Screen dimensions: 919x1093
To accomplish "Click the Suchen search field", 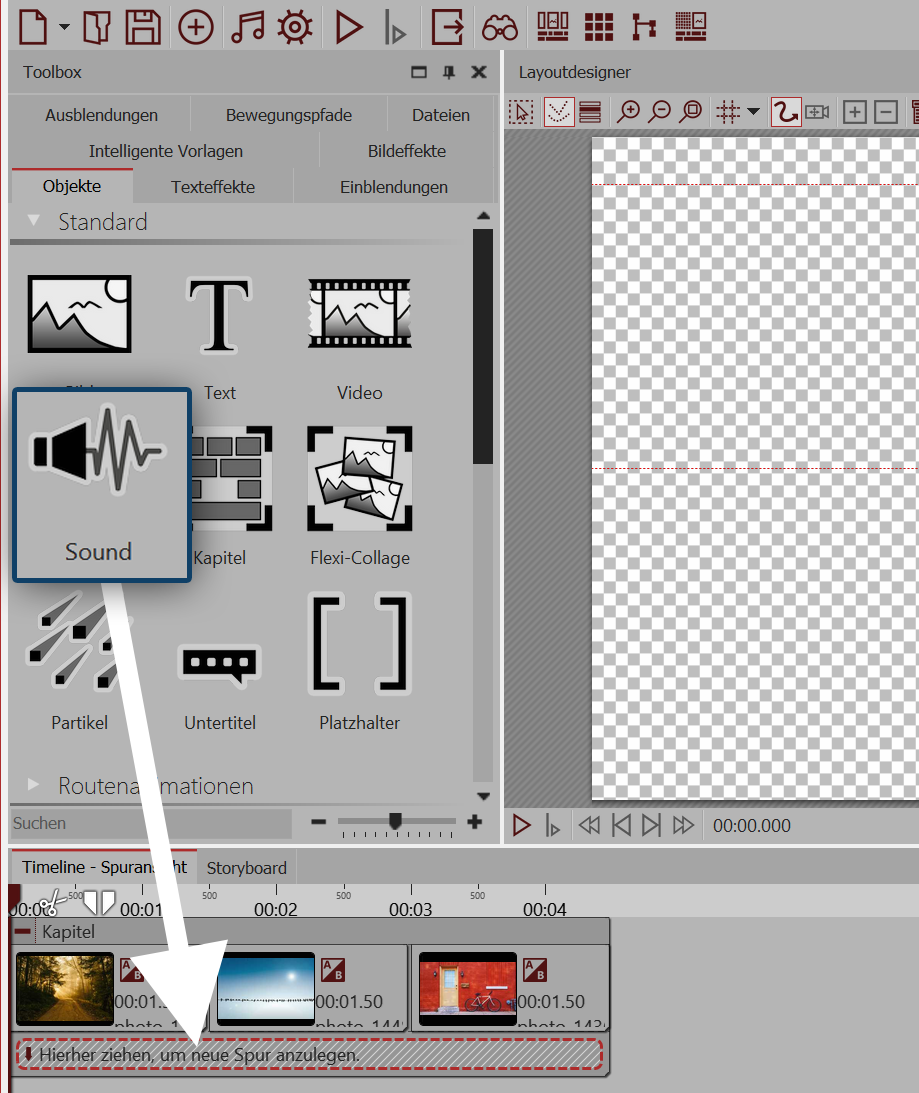I will click(150, 823).
